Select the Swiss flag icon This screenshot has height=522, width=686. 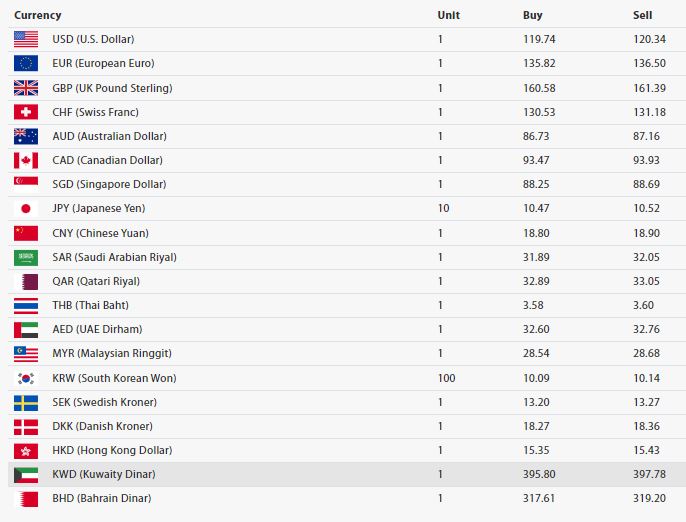tap(26, 112)
